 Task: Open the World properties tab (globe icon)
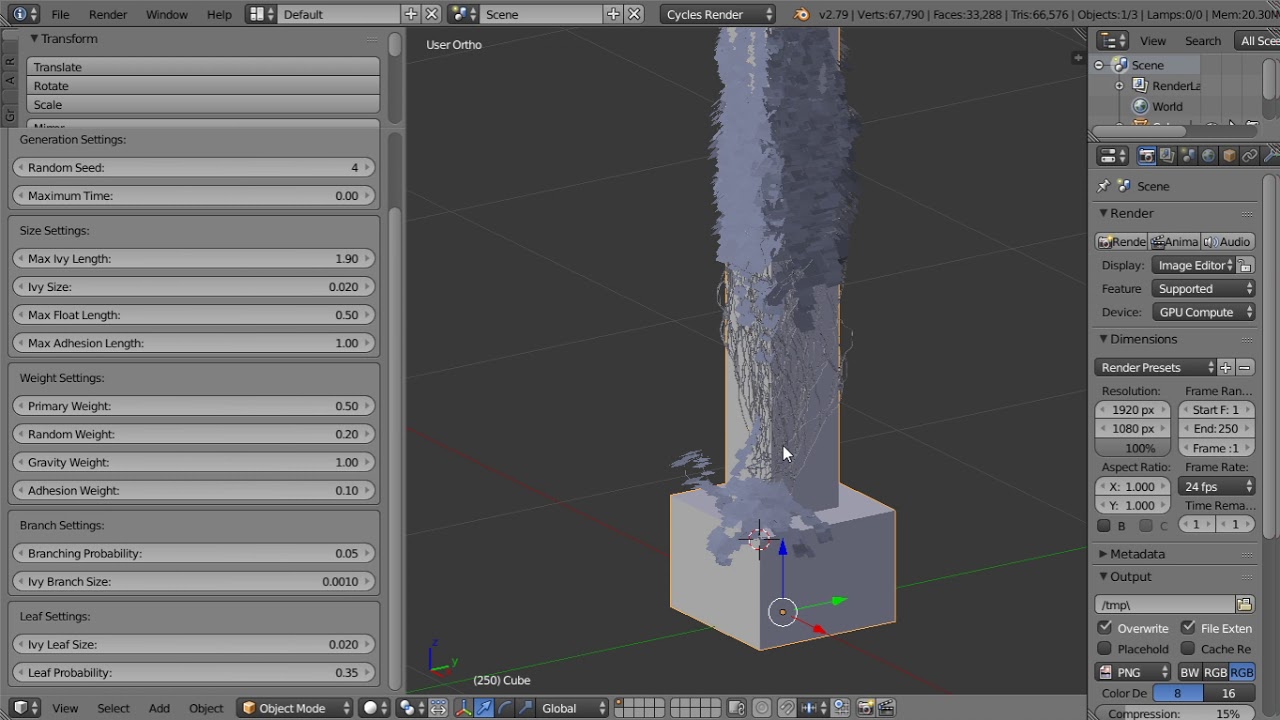click(1209, 156)
